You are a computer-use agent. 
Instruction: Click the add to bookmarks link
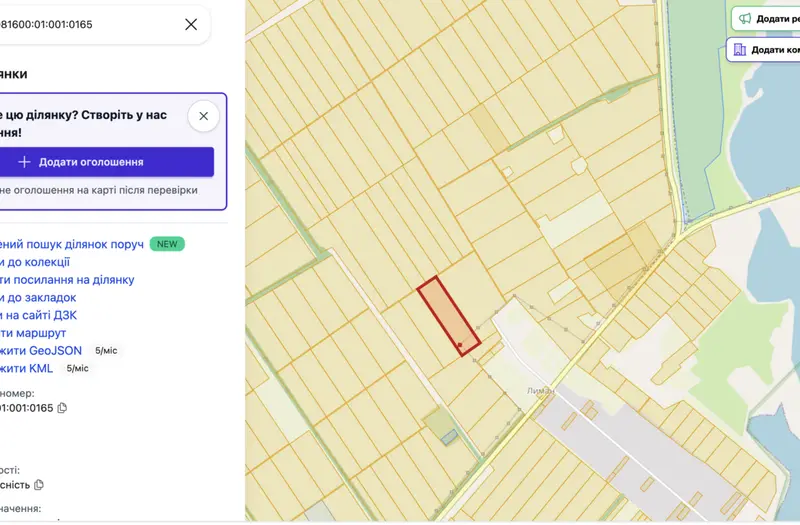[38, 297]
